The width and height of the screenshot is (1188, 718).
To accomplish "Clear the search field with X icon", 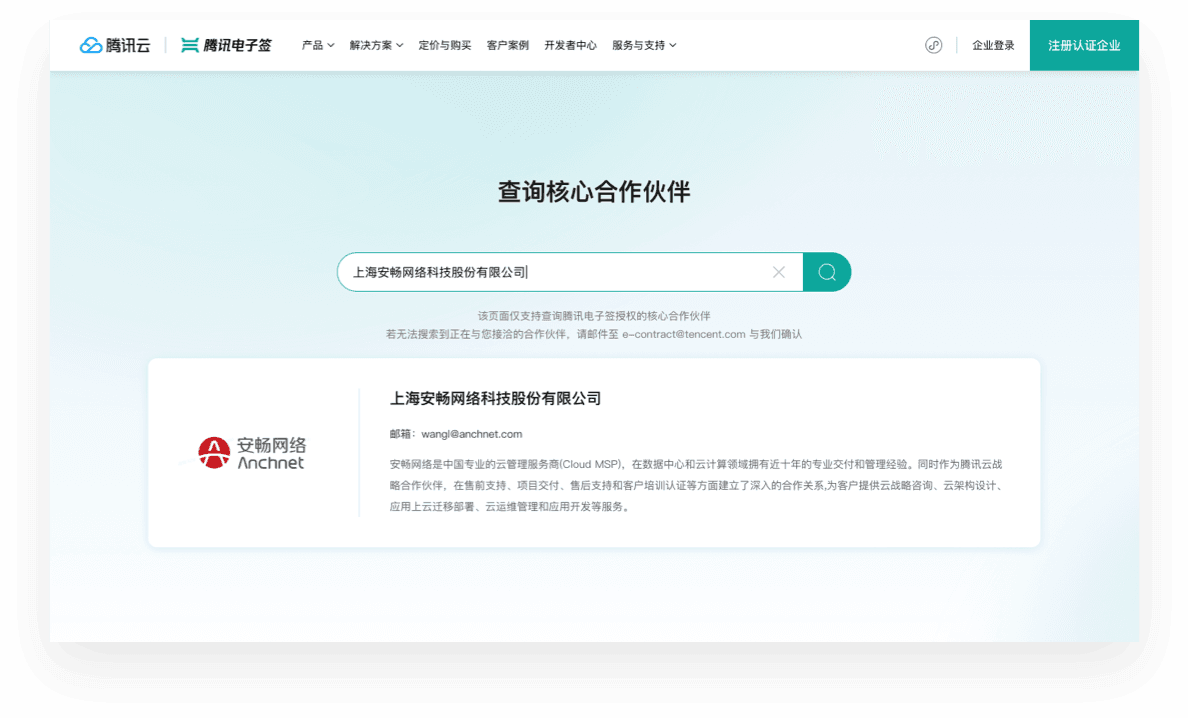I will click(x=779, y=272).
